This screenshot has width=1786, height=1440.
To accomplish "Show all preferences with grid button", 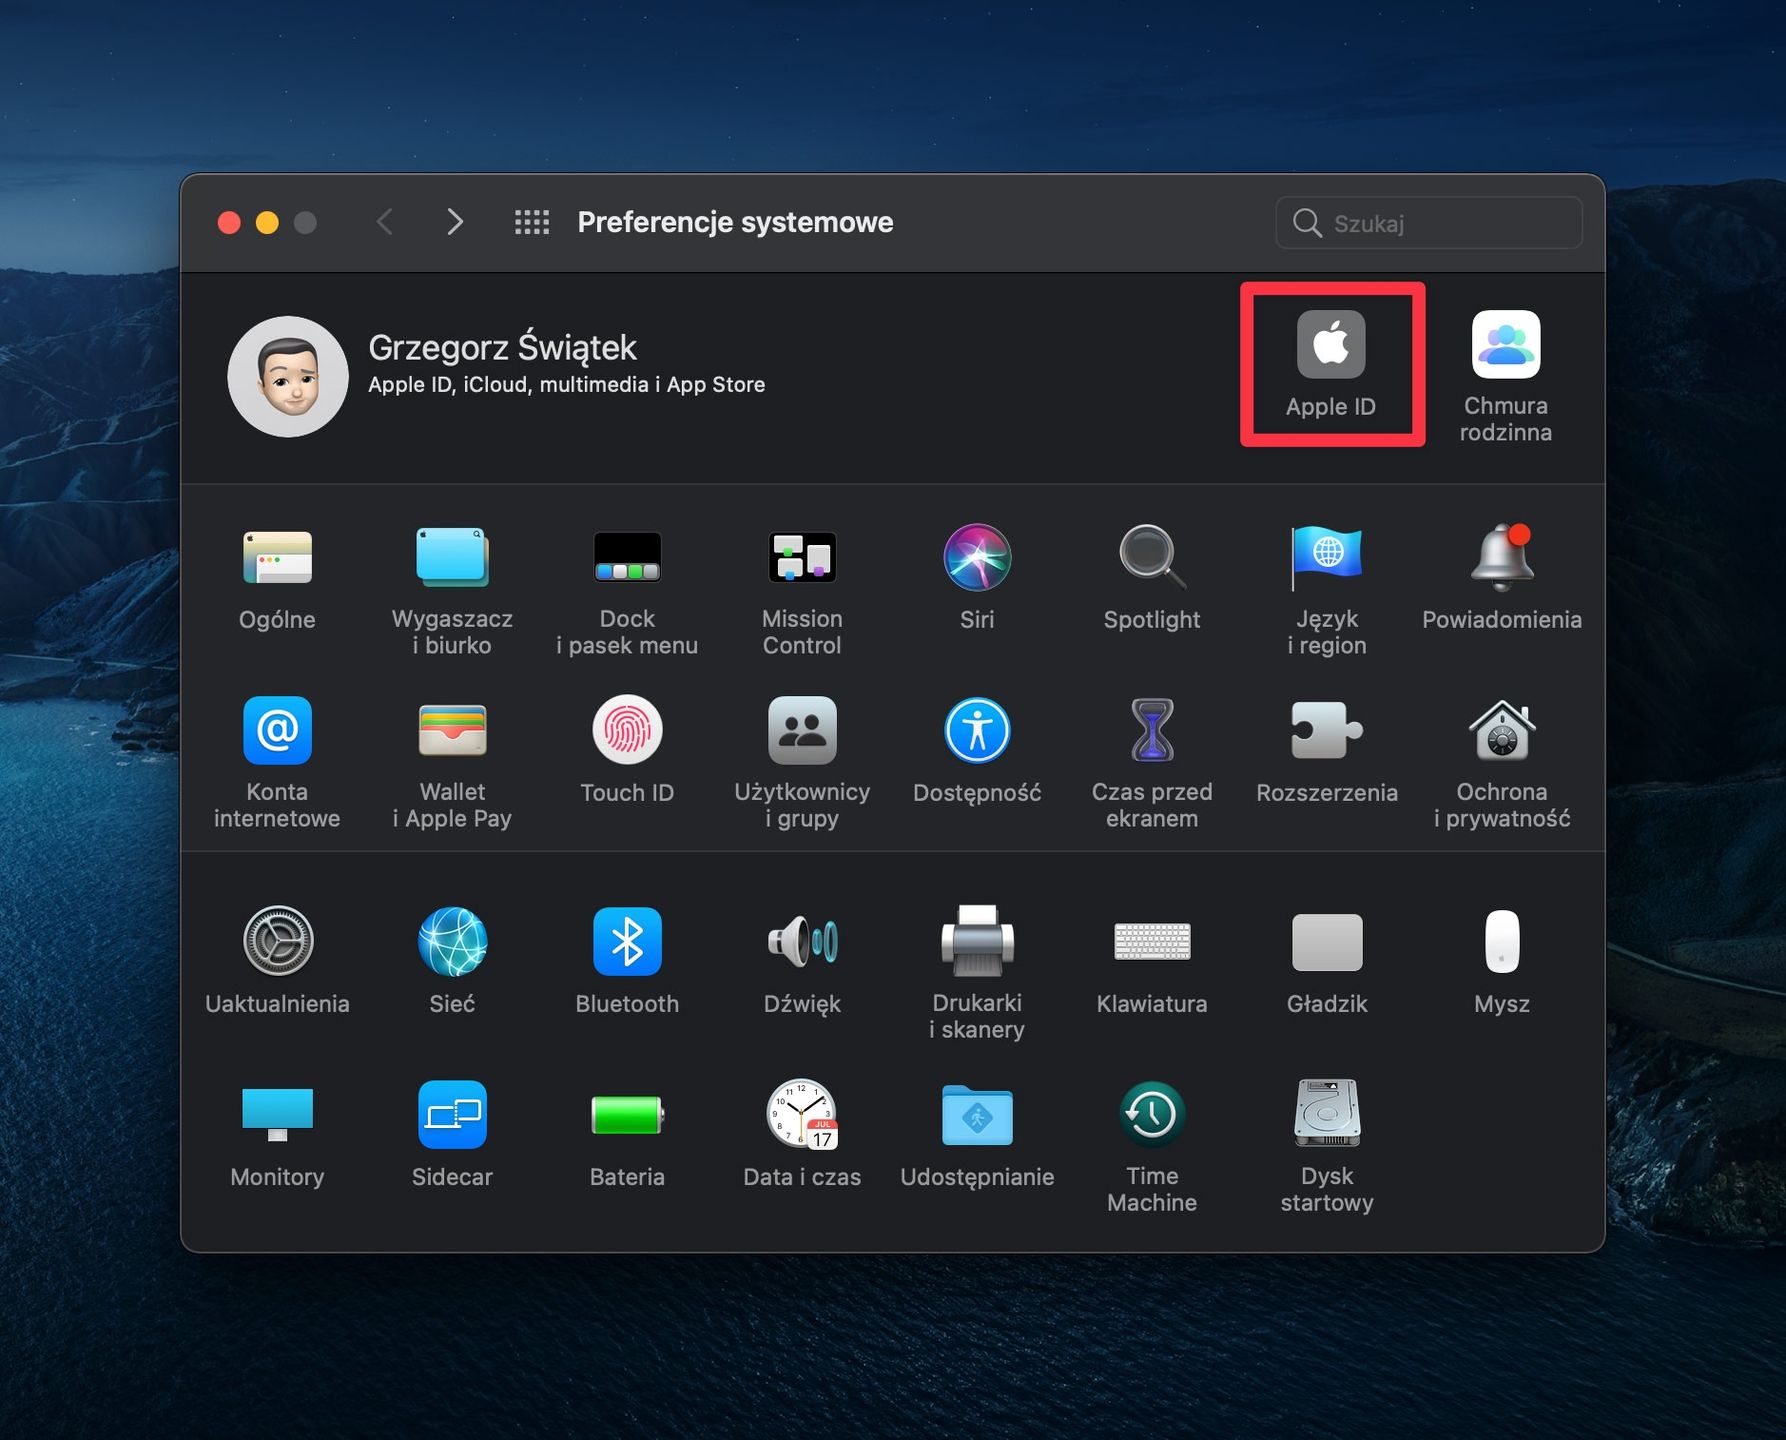I will click(532, 222).
